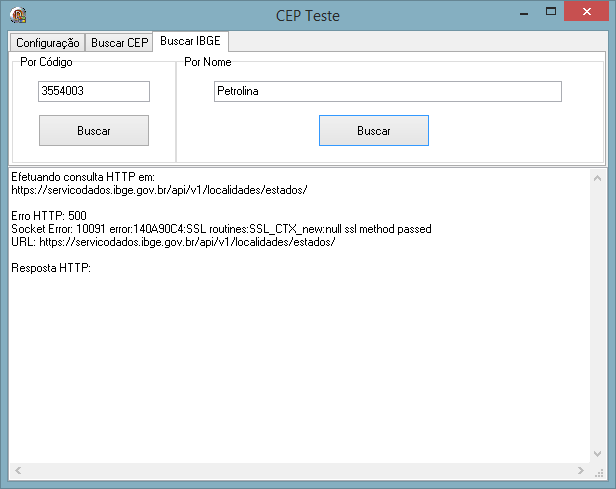Focus the Por Nome input with Petrolina
This screenshot has height=489, width=616.
(388, 91)
